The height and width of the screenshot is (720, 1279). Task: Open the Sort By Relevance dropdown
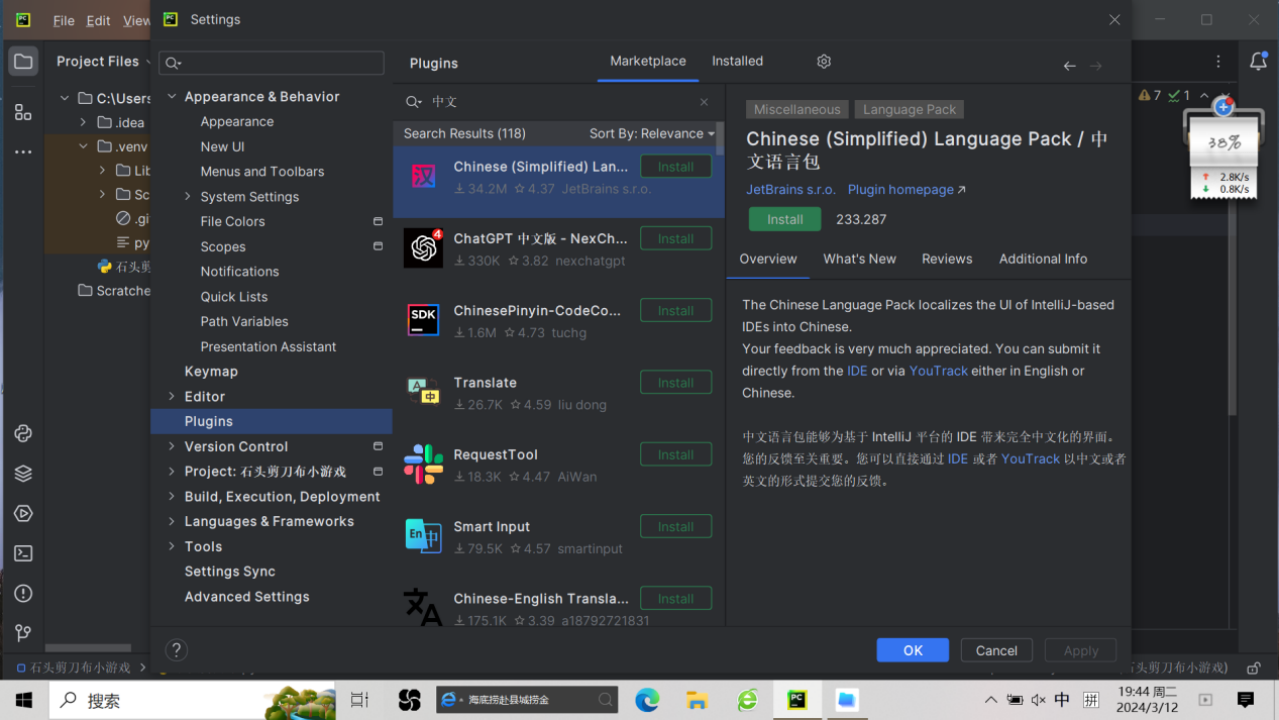coord(652,134)
